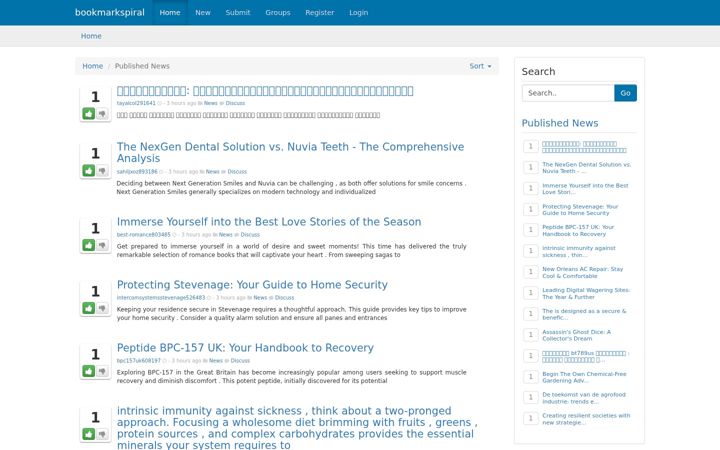Image resolution: width=720 pixels, height=450 pixels.
Task: Sidebar: open The NexGen Dental Solution link
Action: point(586,168)
